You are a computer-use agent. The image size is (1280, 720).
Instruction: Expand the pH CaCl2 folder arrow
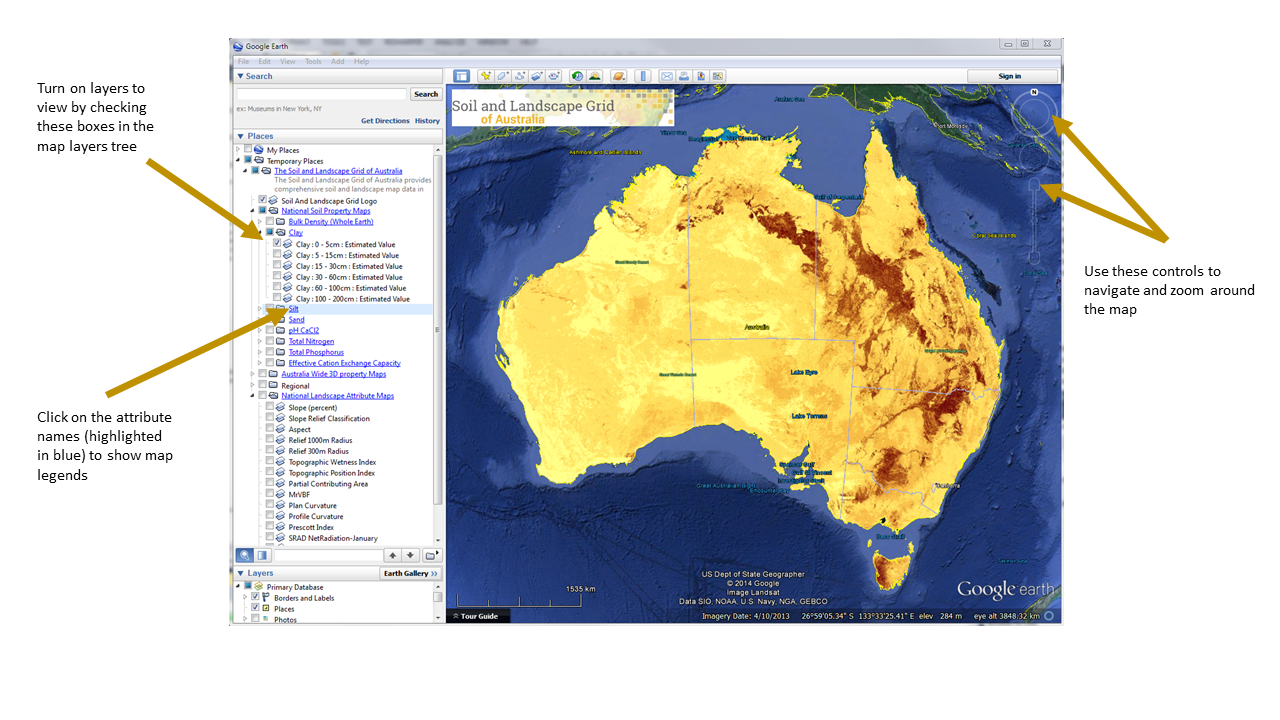click(260, 330)
